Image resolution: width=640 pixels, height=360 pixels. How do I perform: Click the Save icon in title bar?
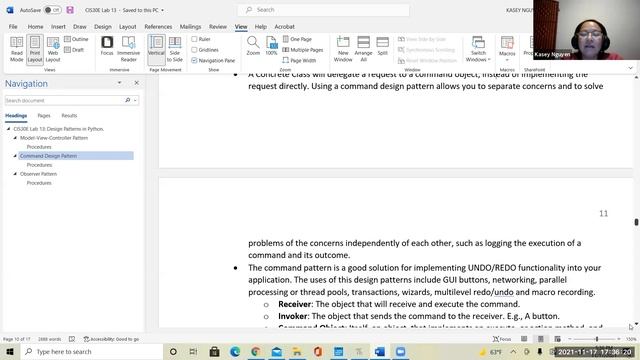70,10
